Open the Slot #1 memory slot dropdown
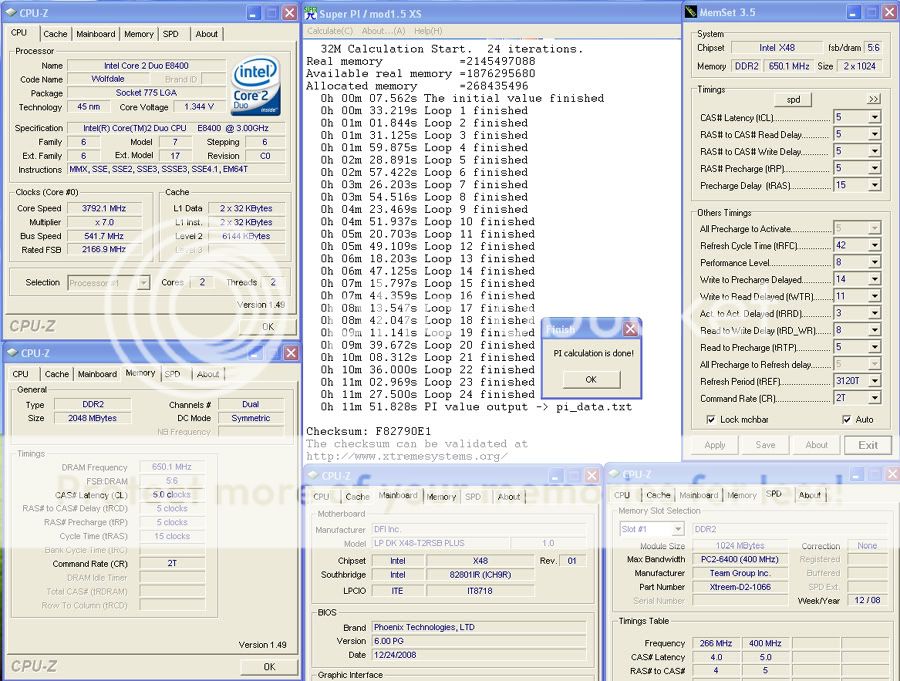900x681 pixels. pyautogui.click(x=678, y=529)
